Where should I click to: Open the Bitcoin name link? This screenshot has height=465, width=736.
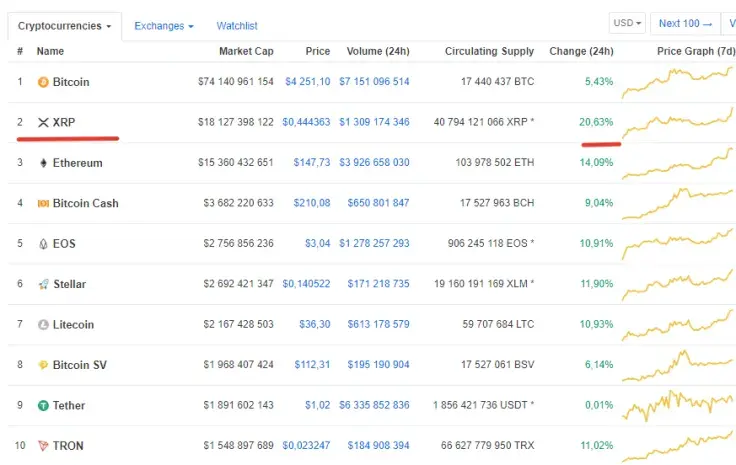point(71,82)
